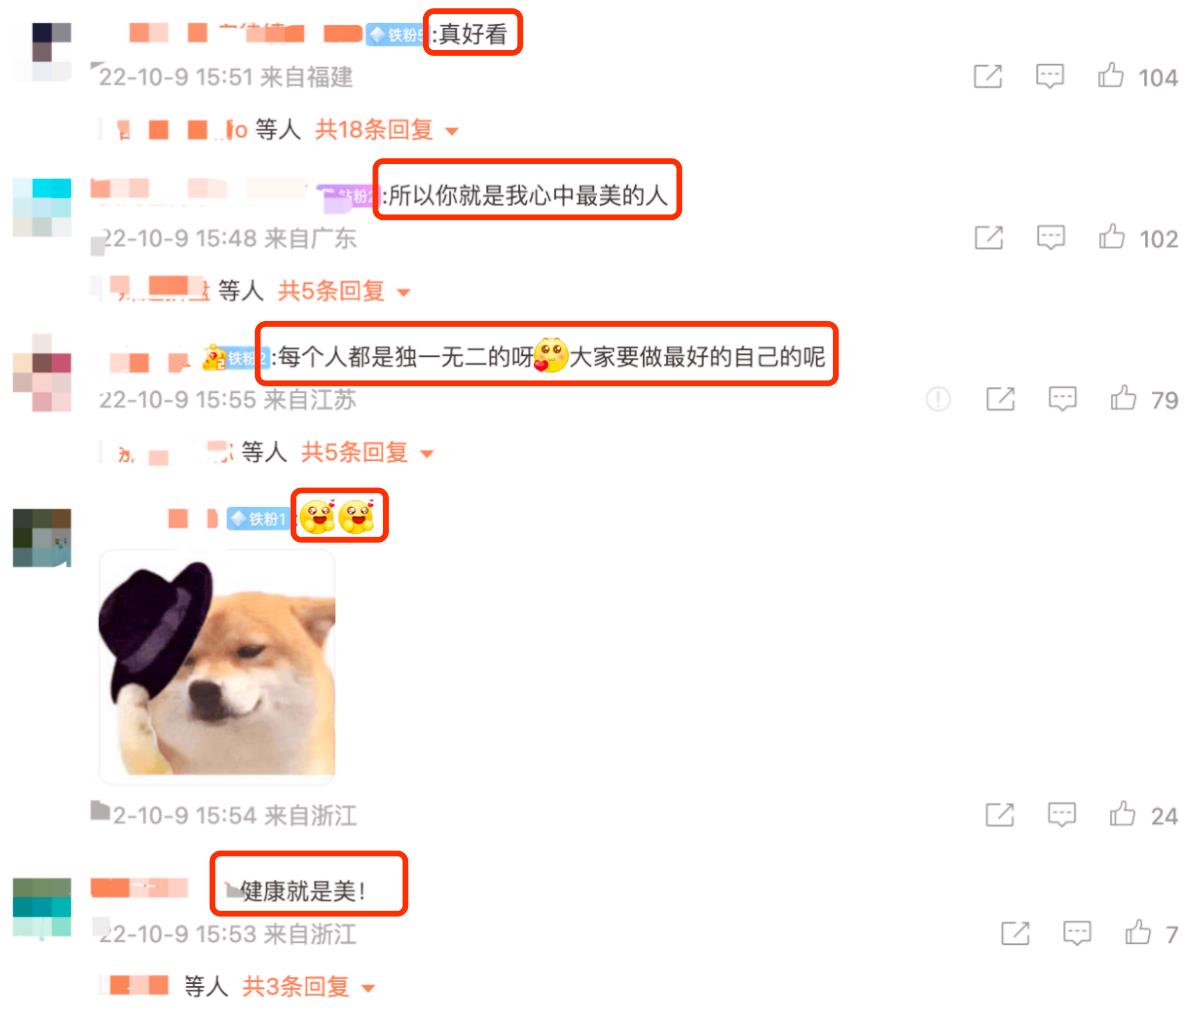The height and width of the screenshot is (1010, 1198).
Task: Share the 真好看 comment from 福建
Action: (x=988, y=76)
